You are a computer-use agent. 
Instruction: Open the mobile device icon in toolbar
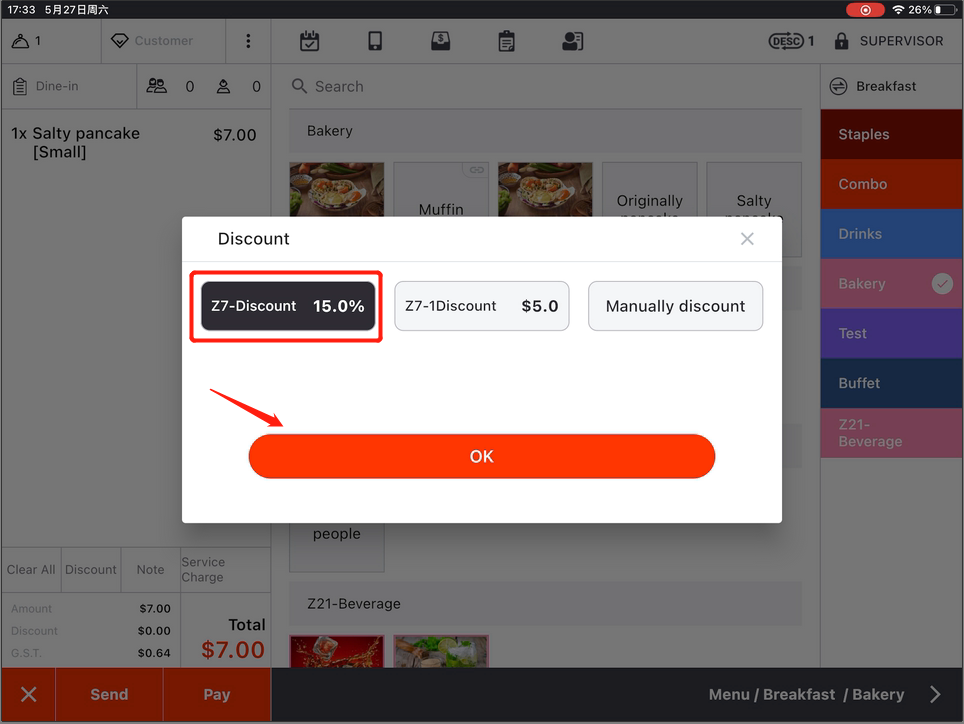pos(375,41)
